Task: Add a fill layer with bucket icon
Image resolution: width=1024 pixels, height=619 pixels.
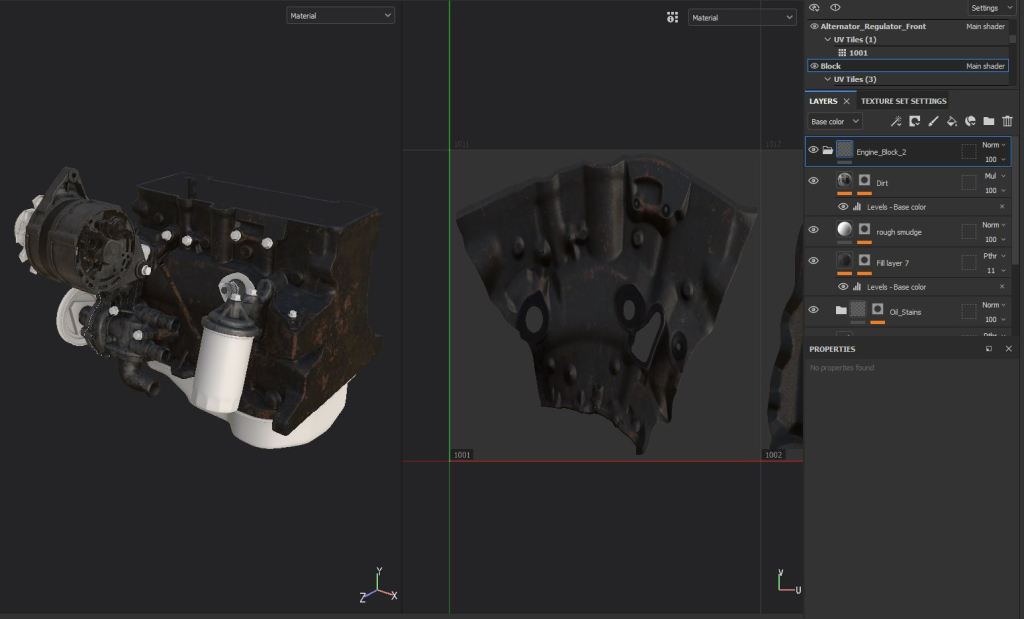Action: 951,122
